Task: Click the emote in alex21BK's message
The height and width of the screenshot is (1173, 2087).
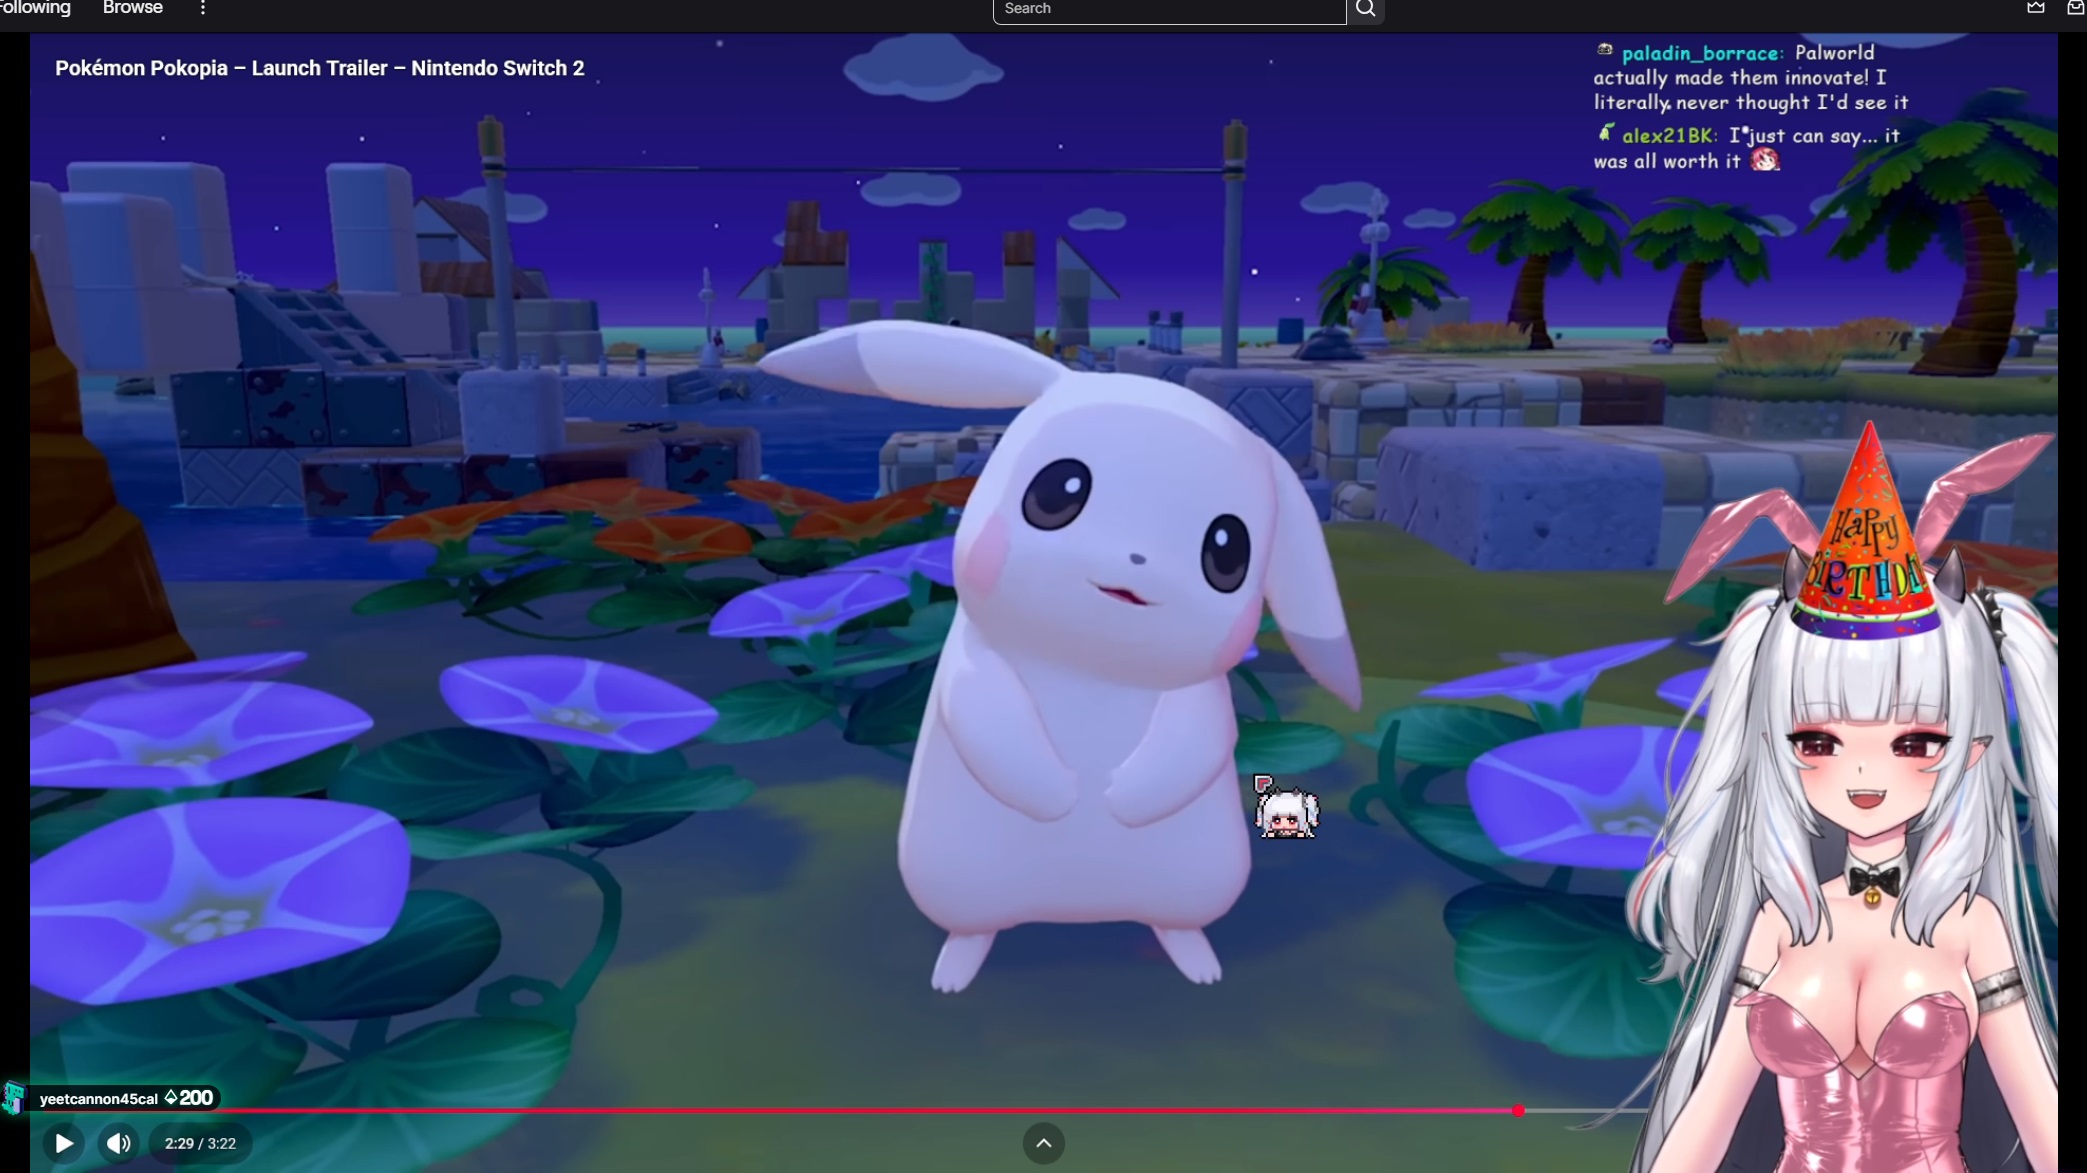Action: point(1765,160)
